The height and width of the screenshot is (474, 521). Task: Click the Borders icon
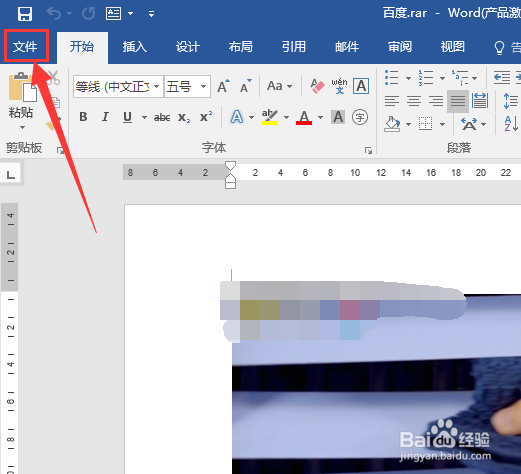click(426, 124)
